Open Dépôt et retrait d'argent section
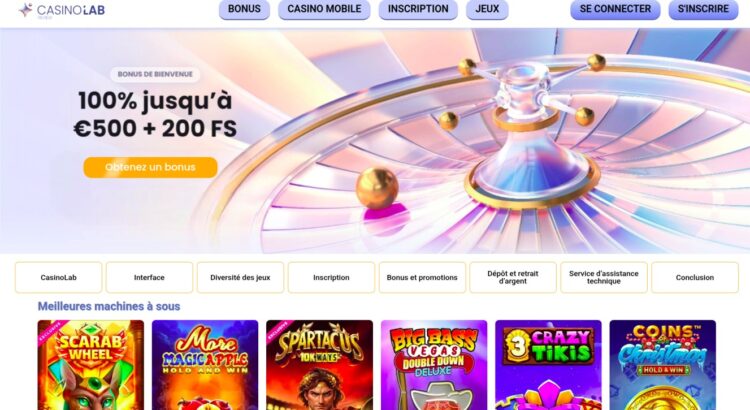This screenshot has width=750, height=410. [x=513, y=277]
